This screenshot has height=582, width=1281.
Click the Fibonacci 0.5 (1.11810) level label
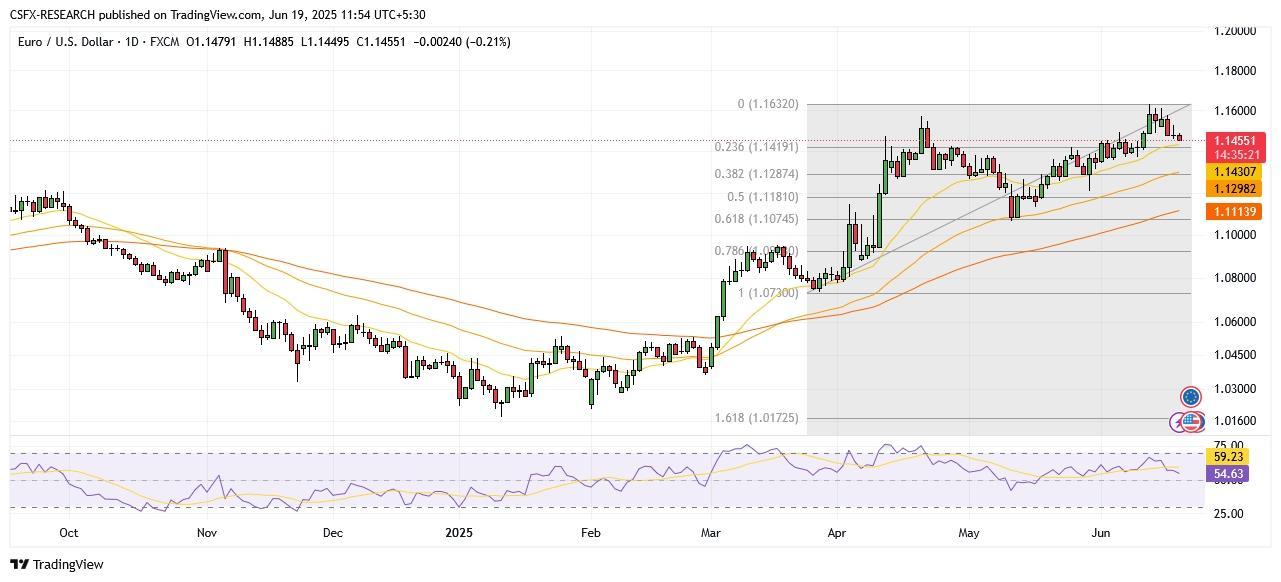click(x=763, y=197)
